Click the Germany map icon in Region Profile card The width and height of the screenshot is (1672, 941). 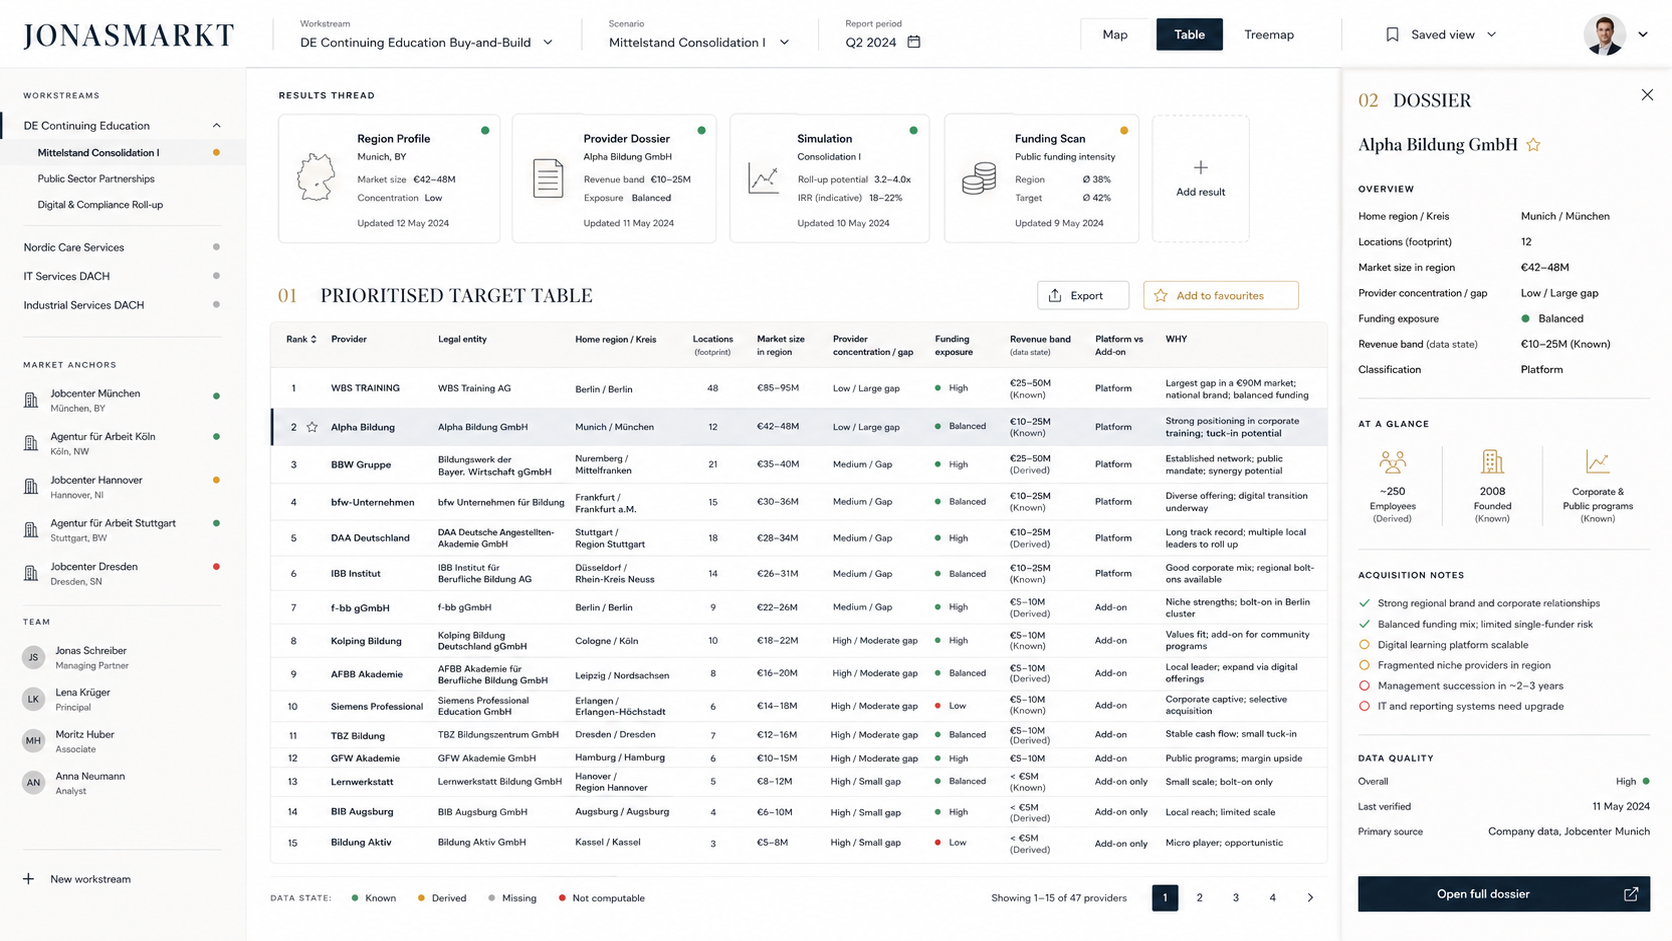[316, 177]
